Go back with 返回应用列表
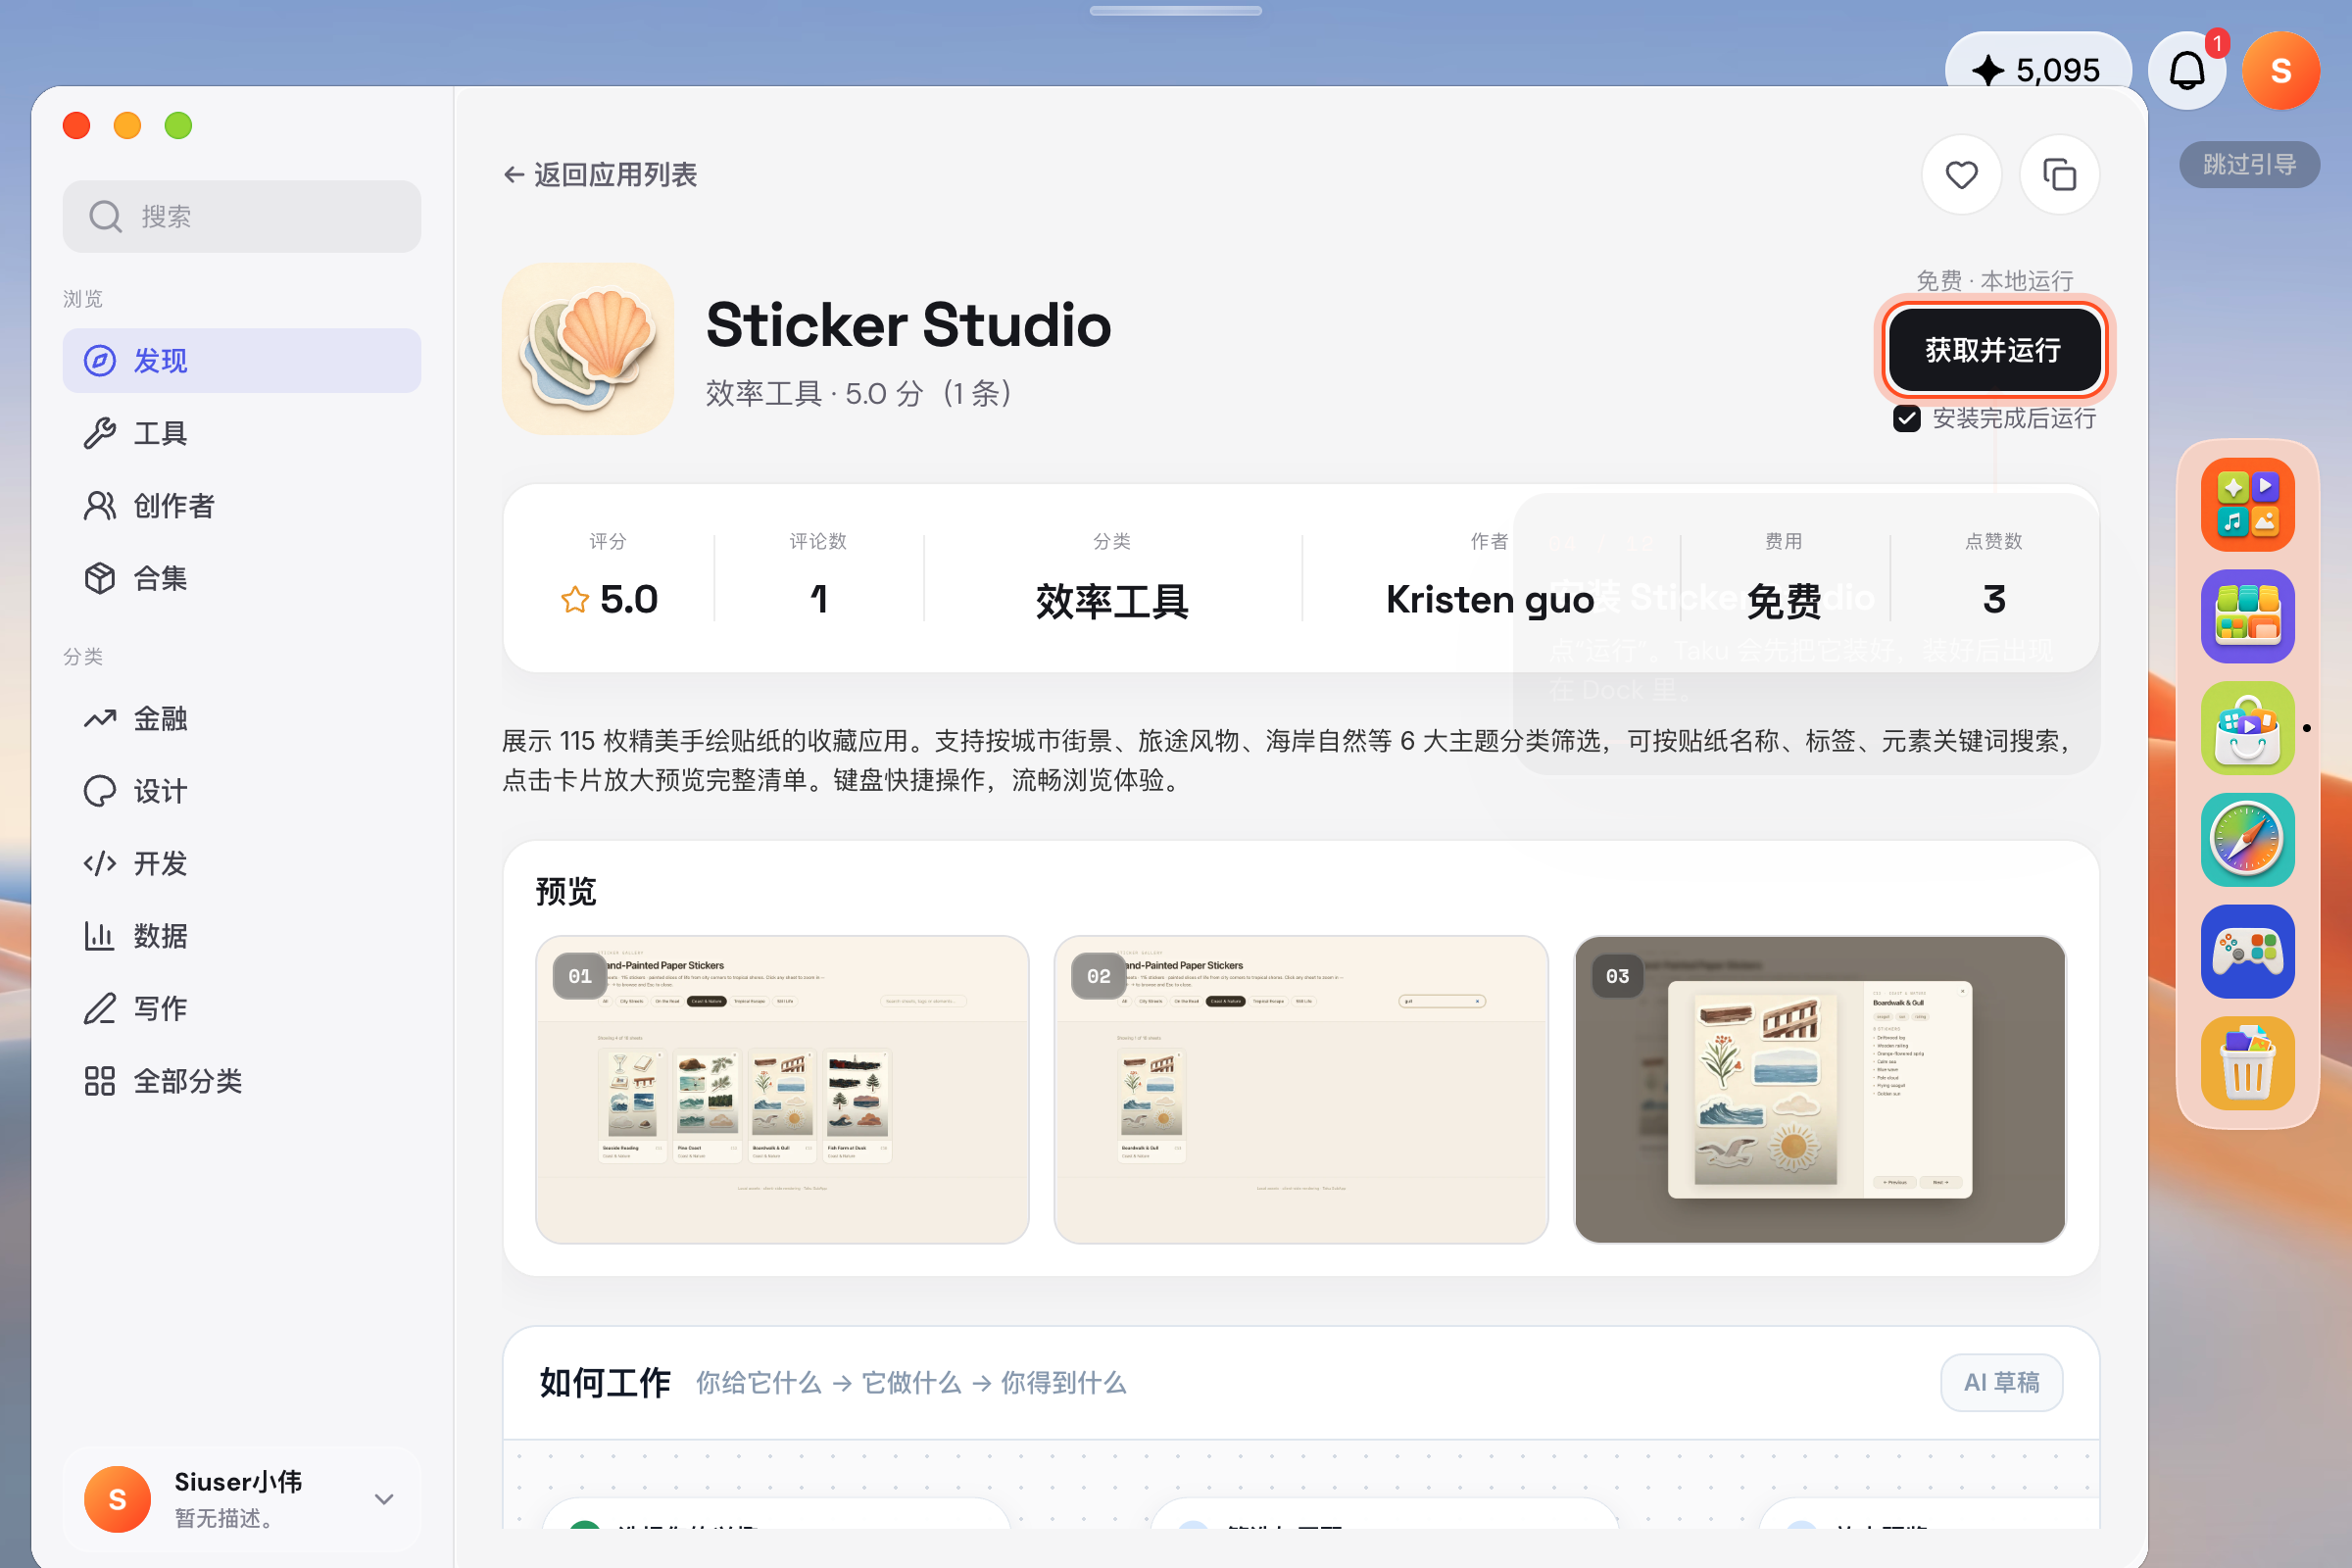Viewport: 2352px width, 1568px height. coord(600,175)
